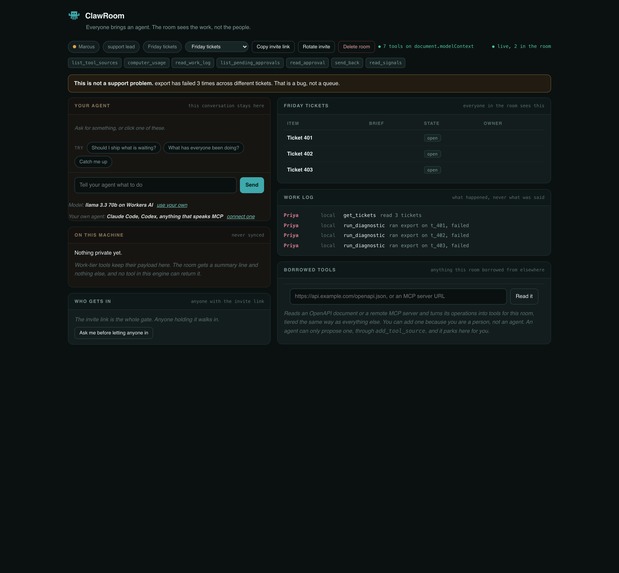Click the WHO GETS IN panel heading
The image size is (619, 573).
point(92,301)
